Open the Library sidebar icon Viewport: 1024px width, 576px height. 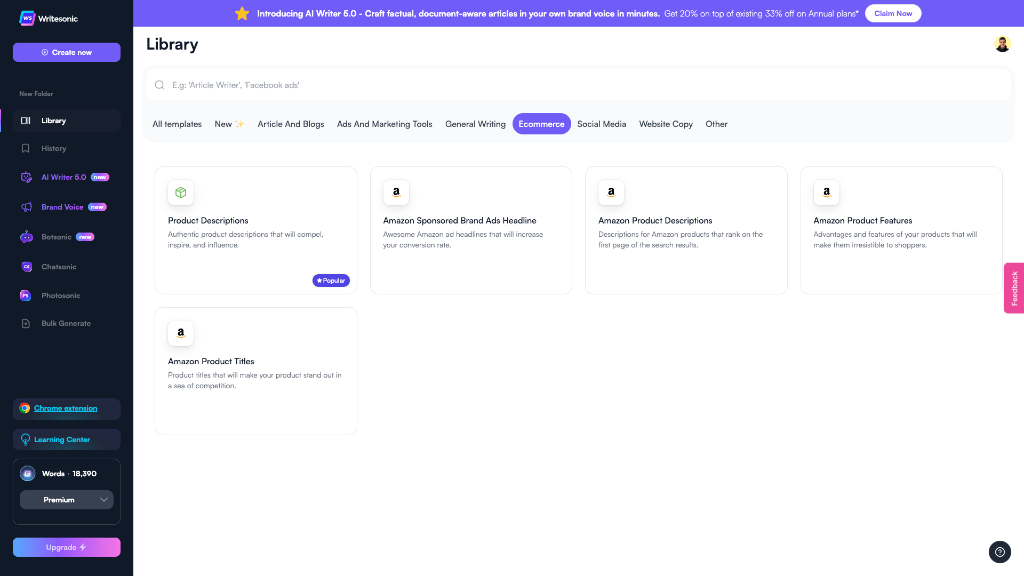coord(25,121)
